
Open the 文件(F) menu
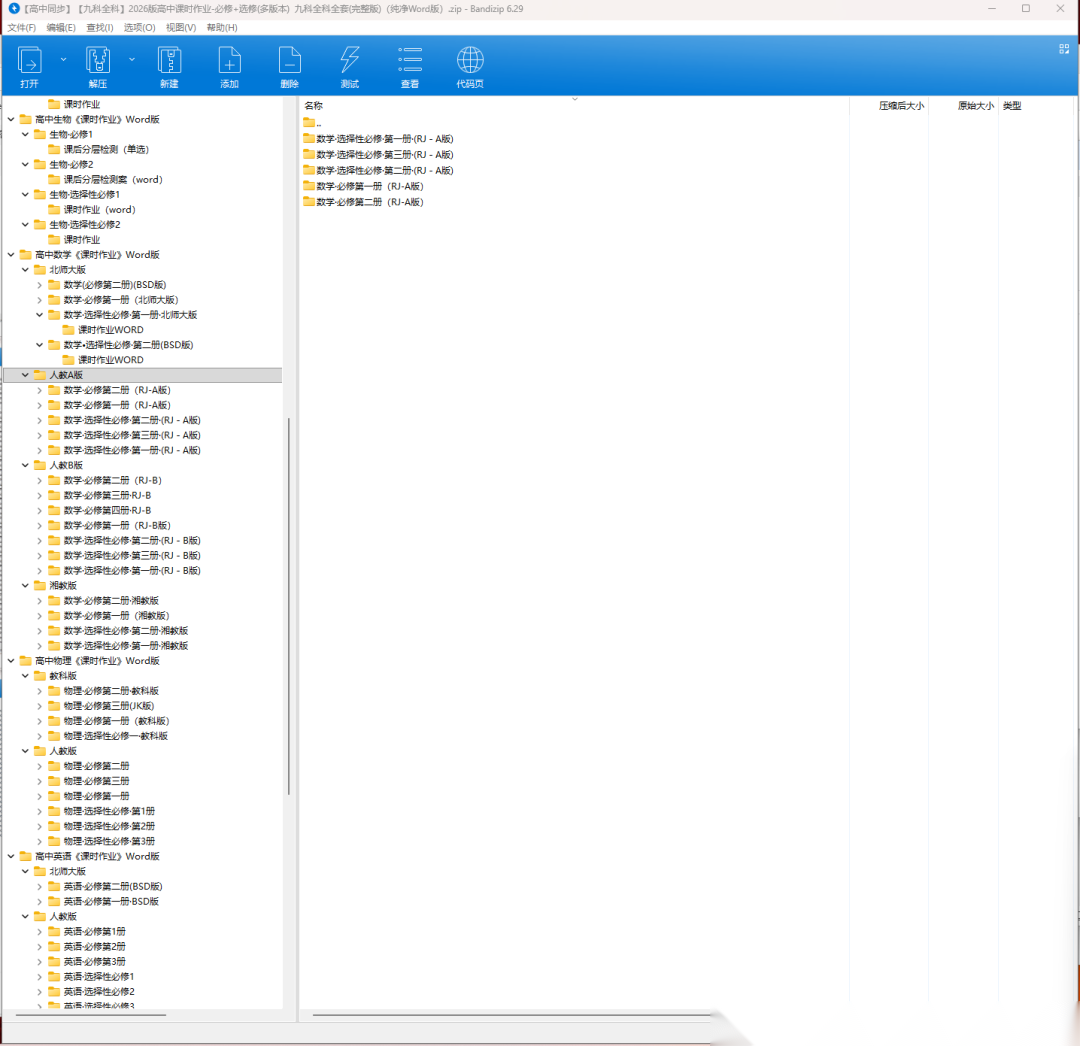pos(21,27)
